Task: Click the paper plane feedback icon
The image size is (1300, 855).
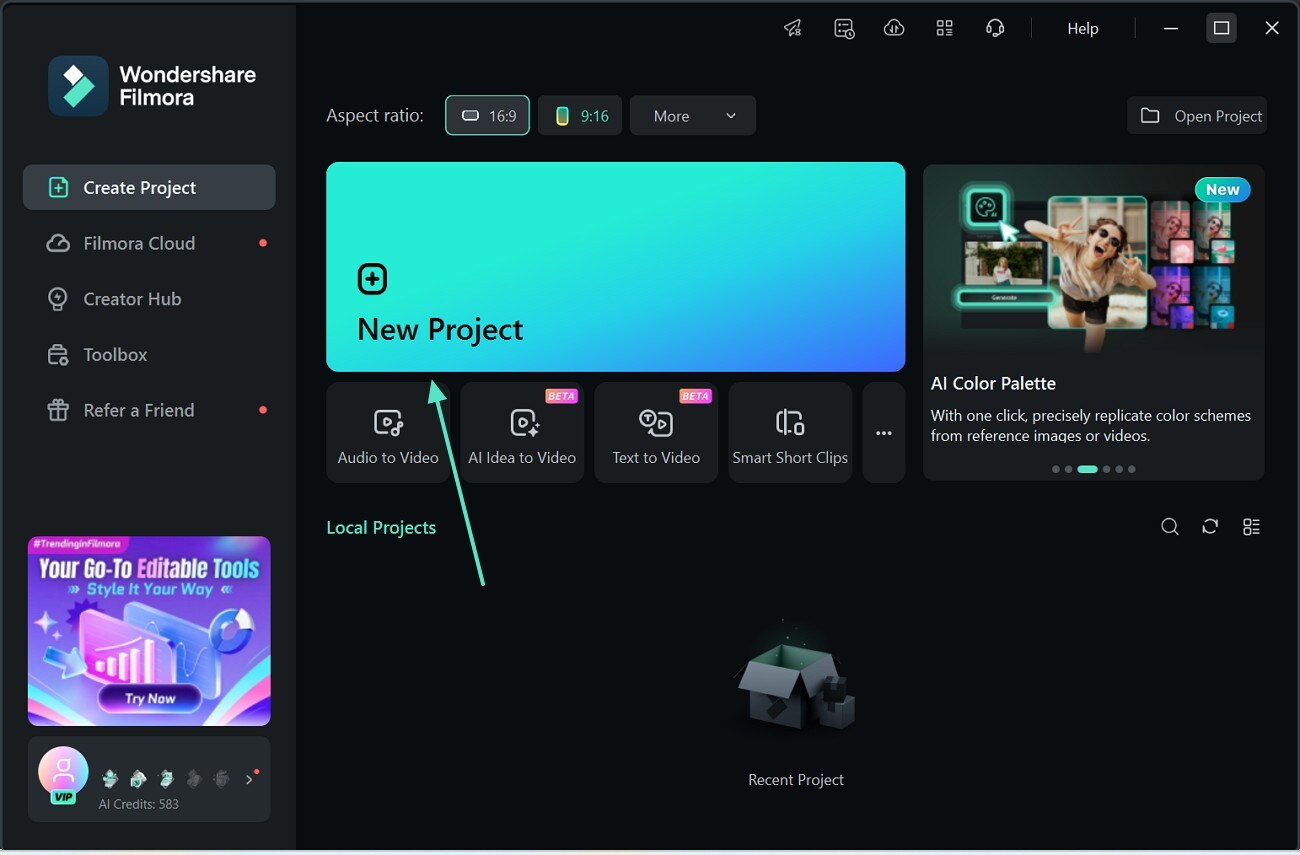Action: coord(793,28)
